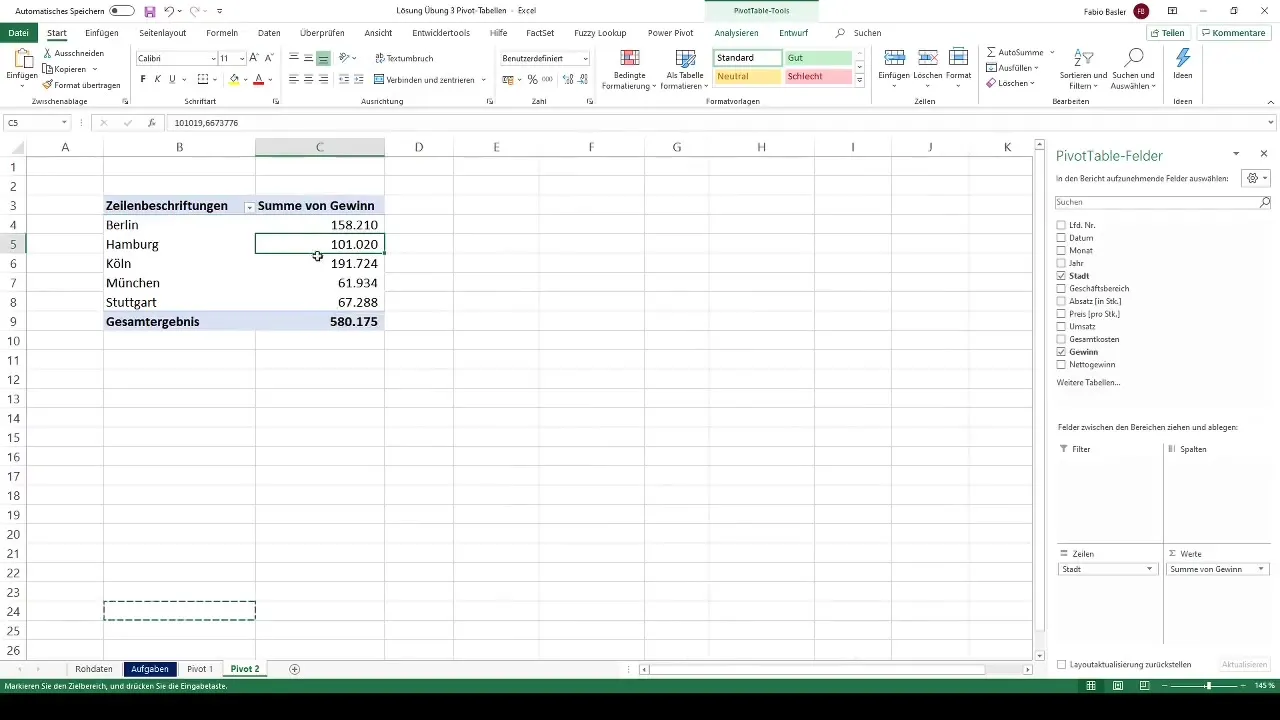The image size is (1280, 720).
Task: Uncheck the Gewinn field checkbox
Action: pos(1061,352)
